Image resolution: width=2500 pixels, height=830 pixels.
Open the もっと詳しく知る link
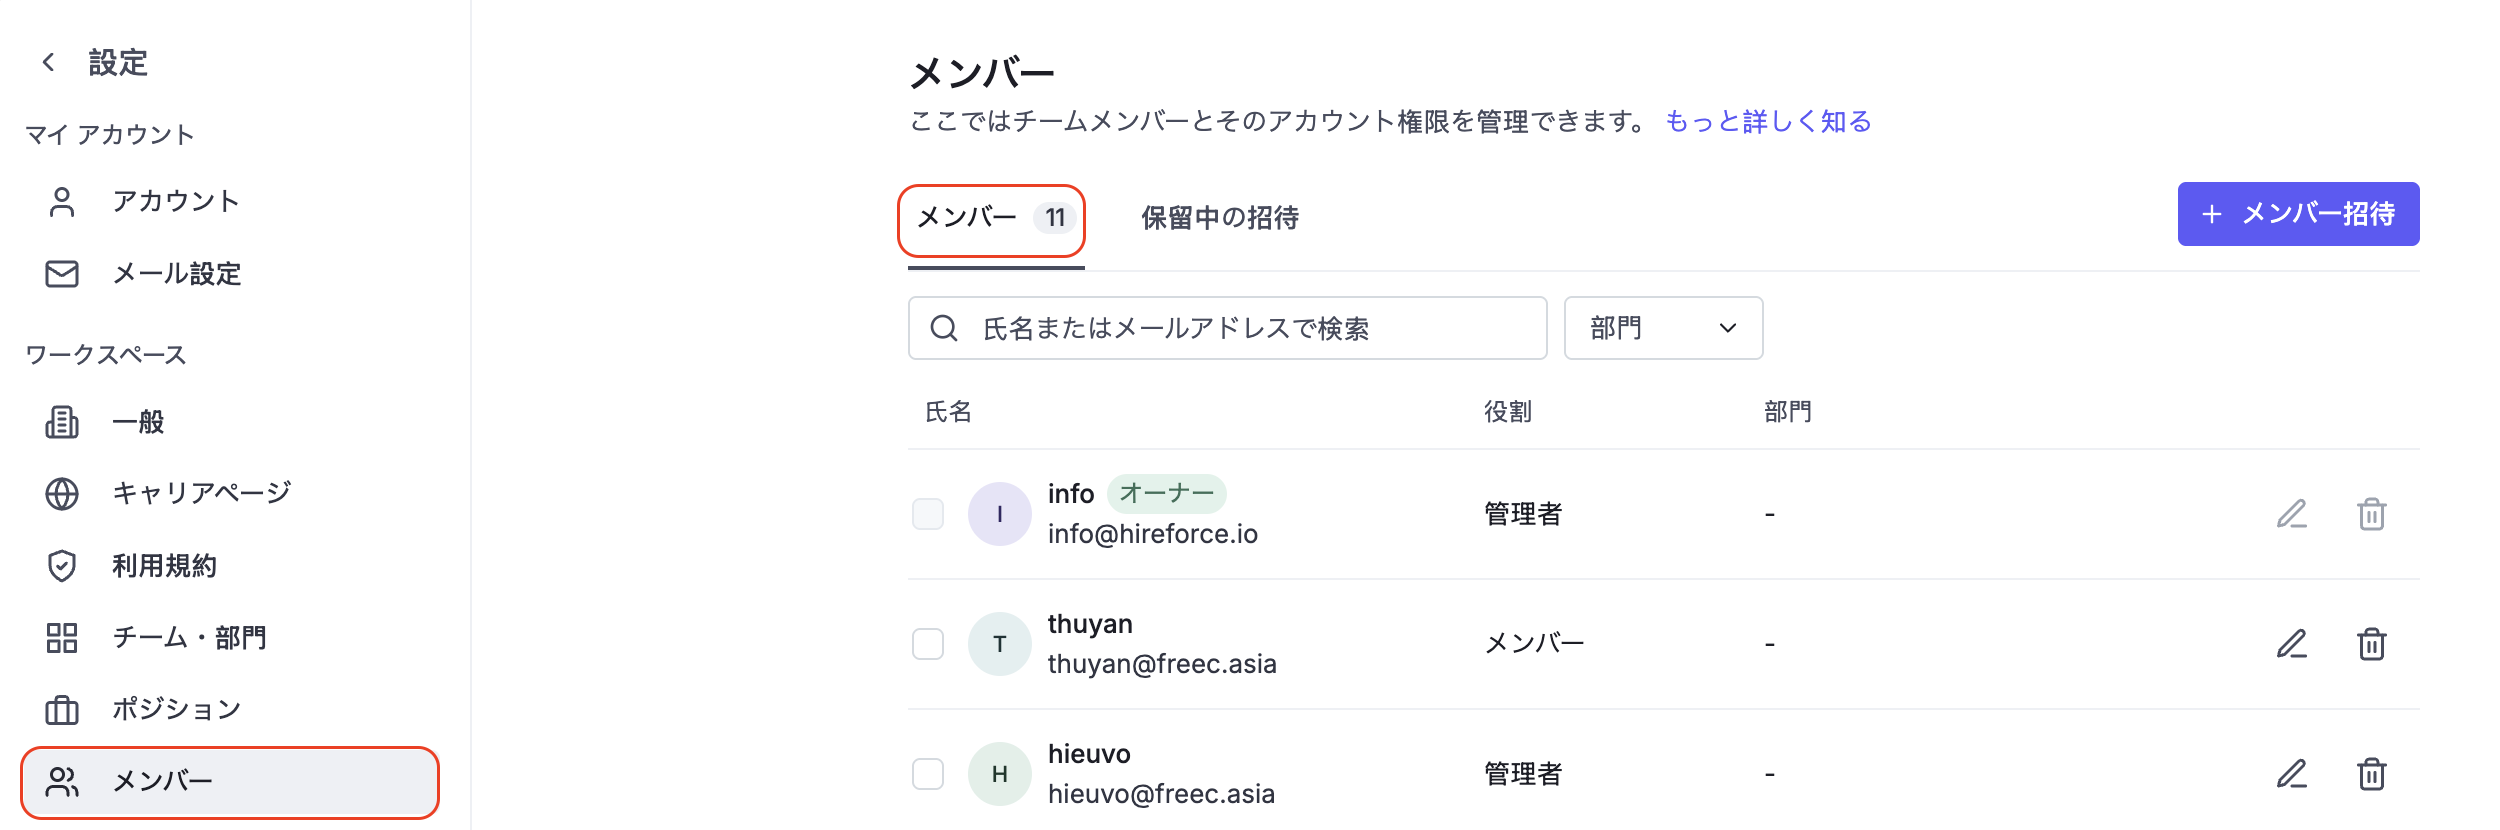[x=1768, y=122]
